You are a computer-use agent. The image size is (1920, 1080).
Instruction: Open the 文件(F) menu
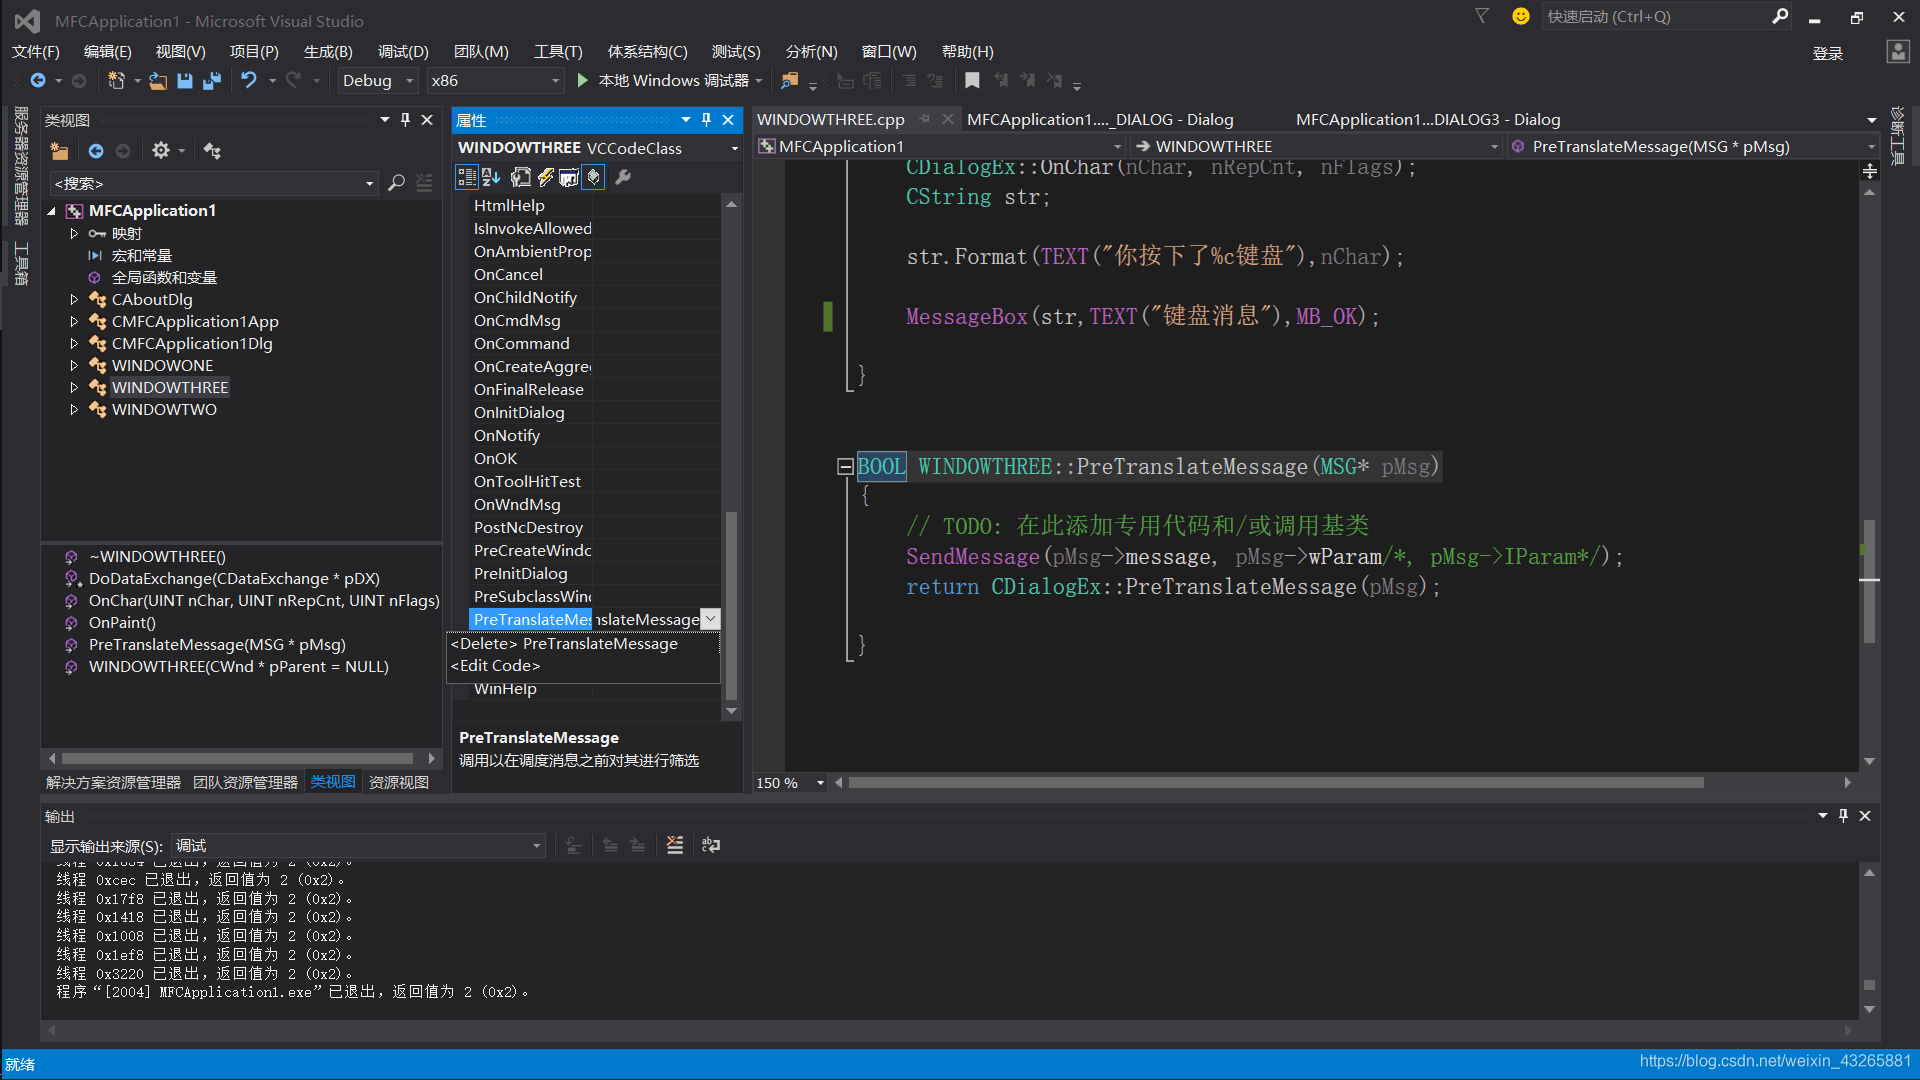pos(35,51)
